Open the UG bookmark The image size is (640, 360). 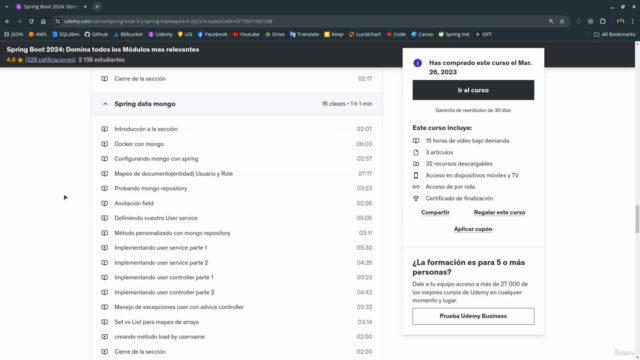click(185, 34)
